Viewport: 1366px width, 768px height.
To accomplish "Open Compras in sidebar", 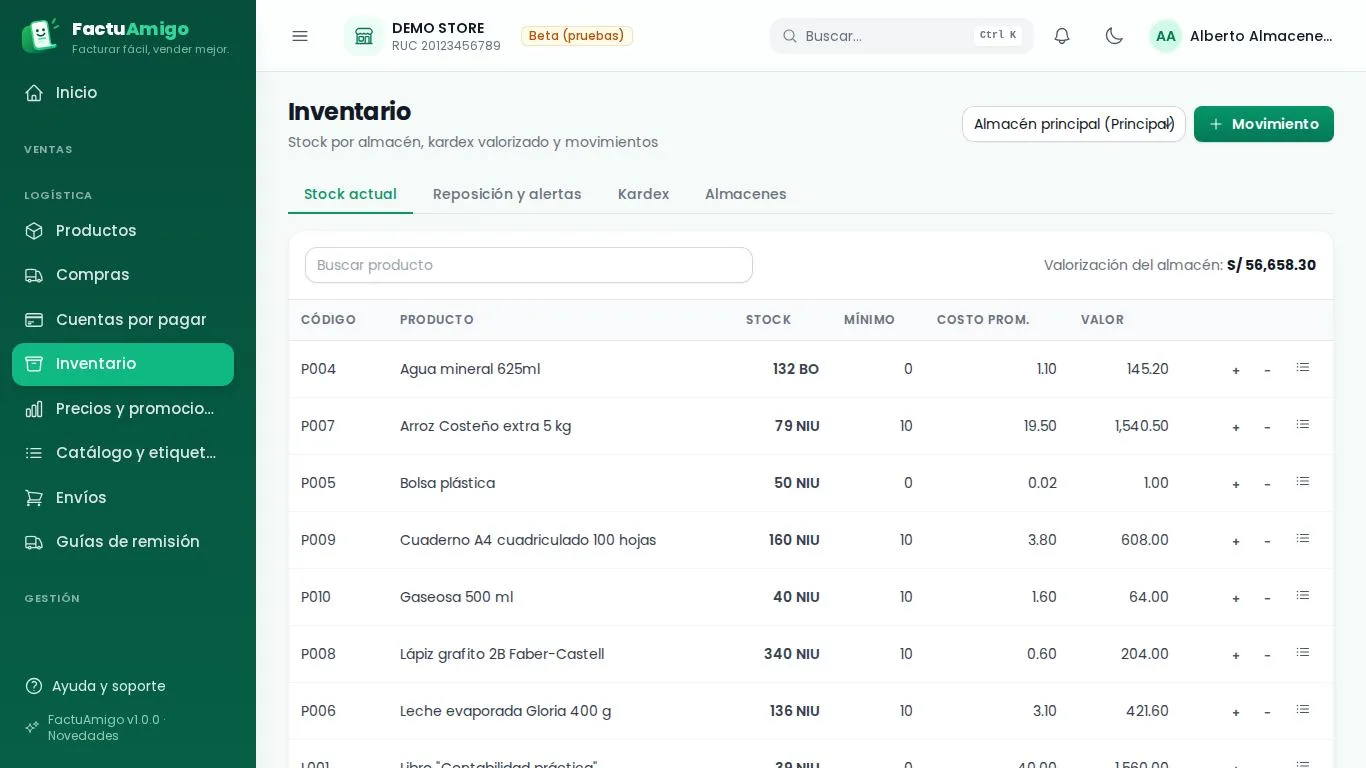I will click(123, 275).
